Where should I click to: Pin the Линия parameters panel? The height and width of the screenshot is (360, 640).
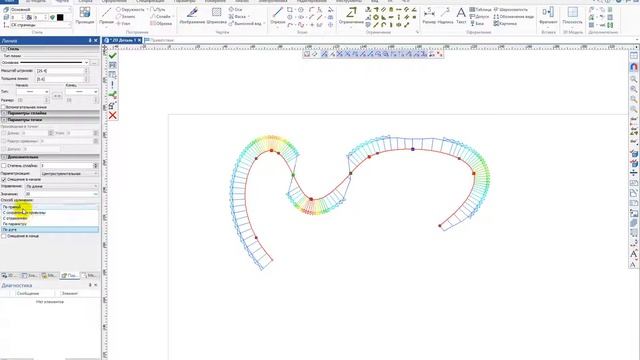tap(90, 40)
